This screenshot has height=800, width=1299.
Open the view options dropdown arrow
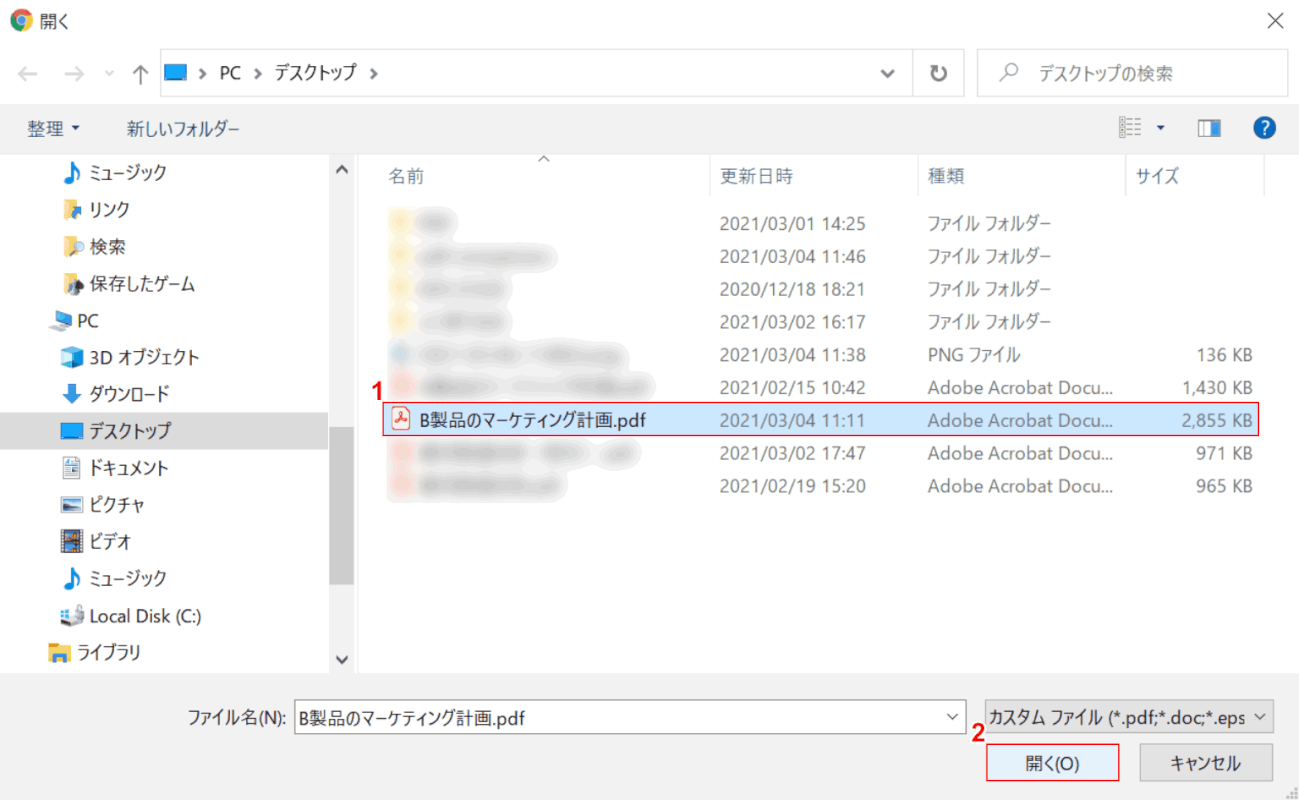(x=1161, y=128)
